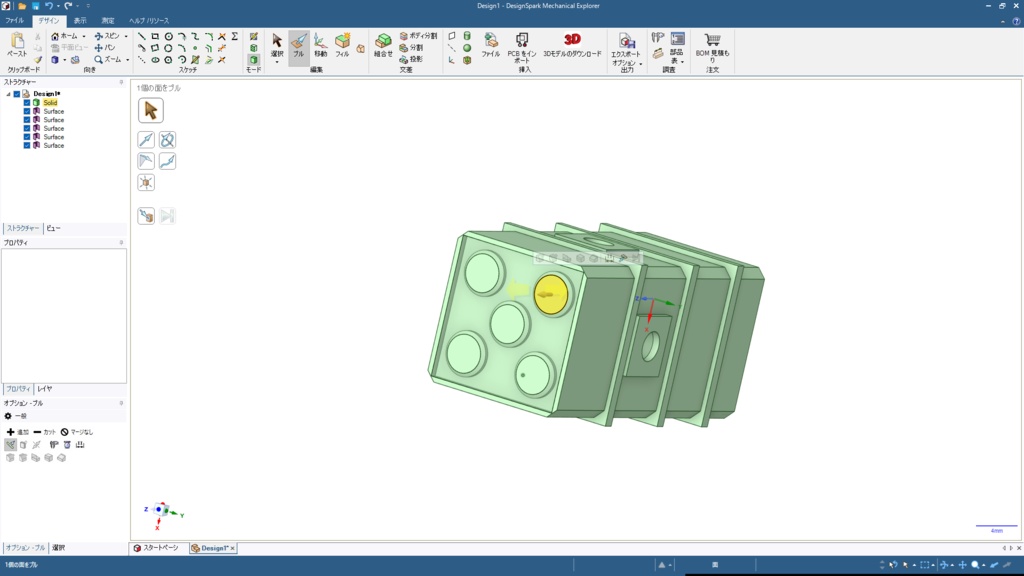1024x576 pixels.
Task: Open the ズーム dropdown arrow
Action: (127, 60)
